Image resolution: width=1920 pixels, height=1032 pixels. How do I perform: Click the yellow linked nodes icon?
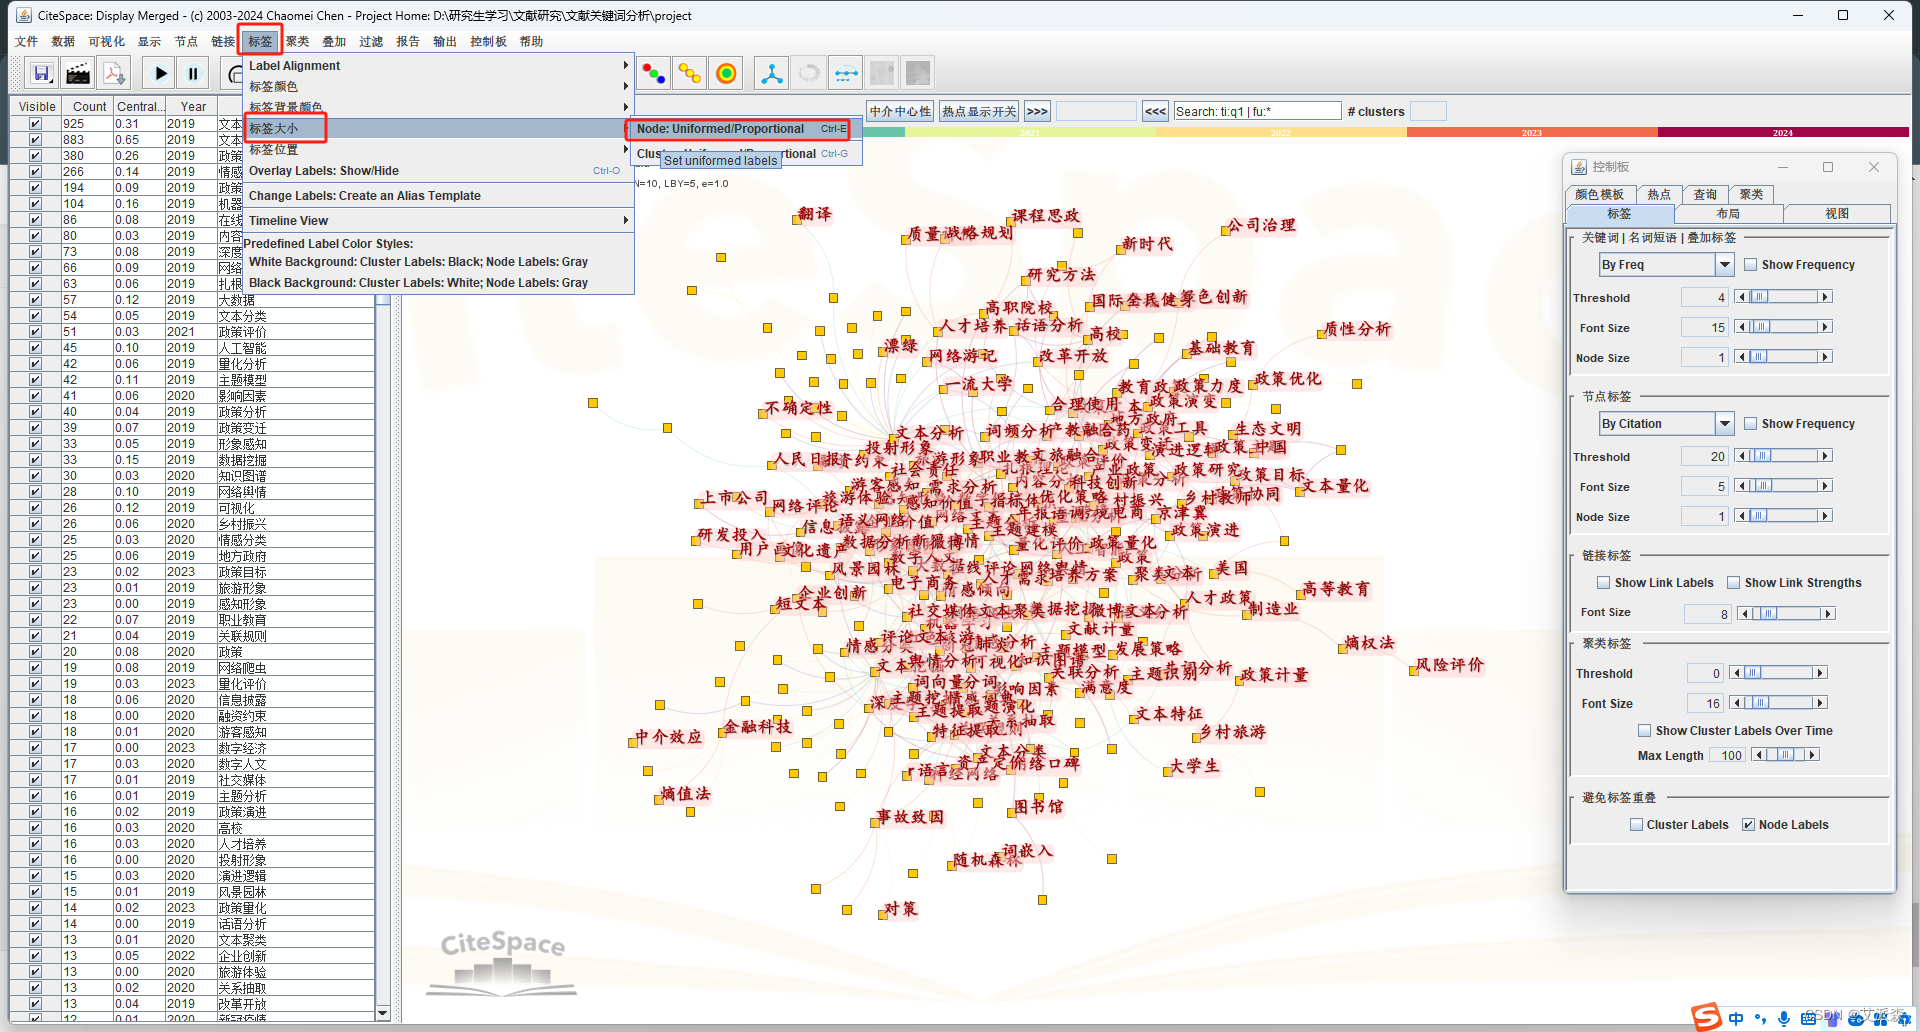tap(690, 73)
